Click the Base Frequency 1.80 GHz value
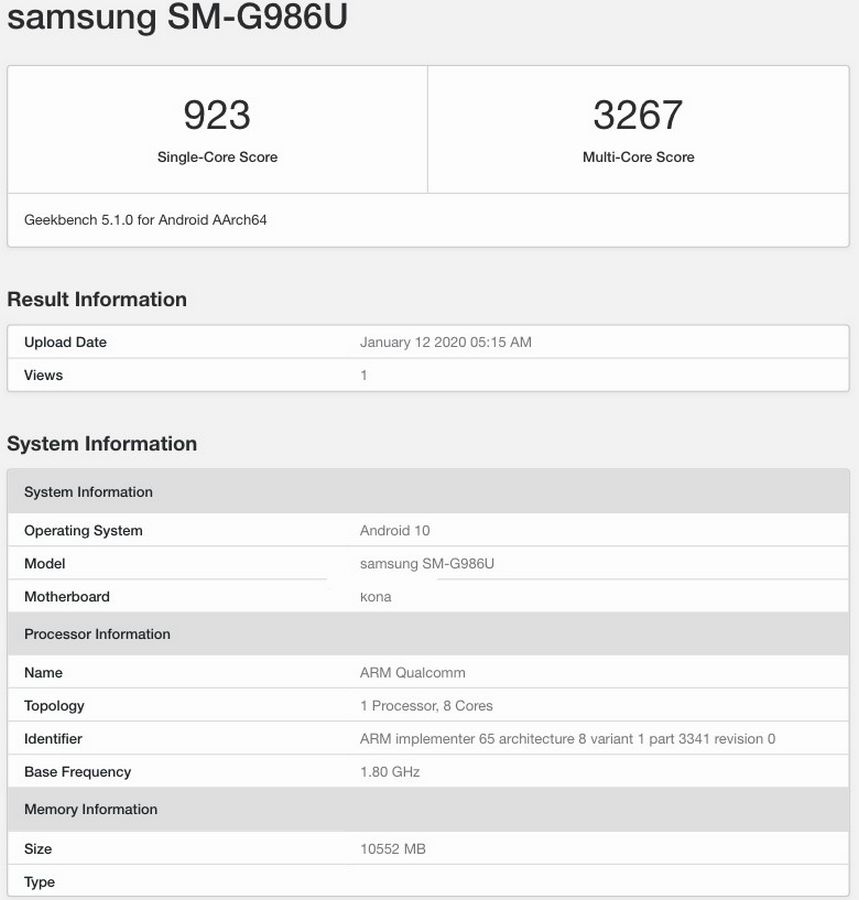Viewport: 859px width, 900px height. (x=390, y=771)
